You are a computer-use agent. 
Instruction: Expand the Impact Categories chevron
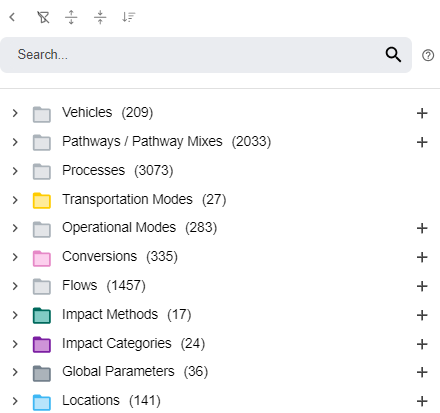point(15,344)
